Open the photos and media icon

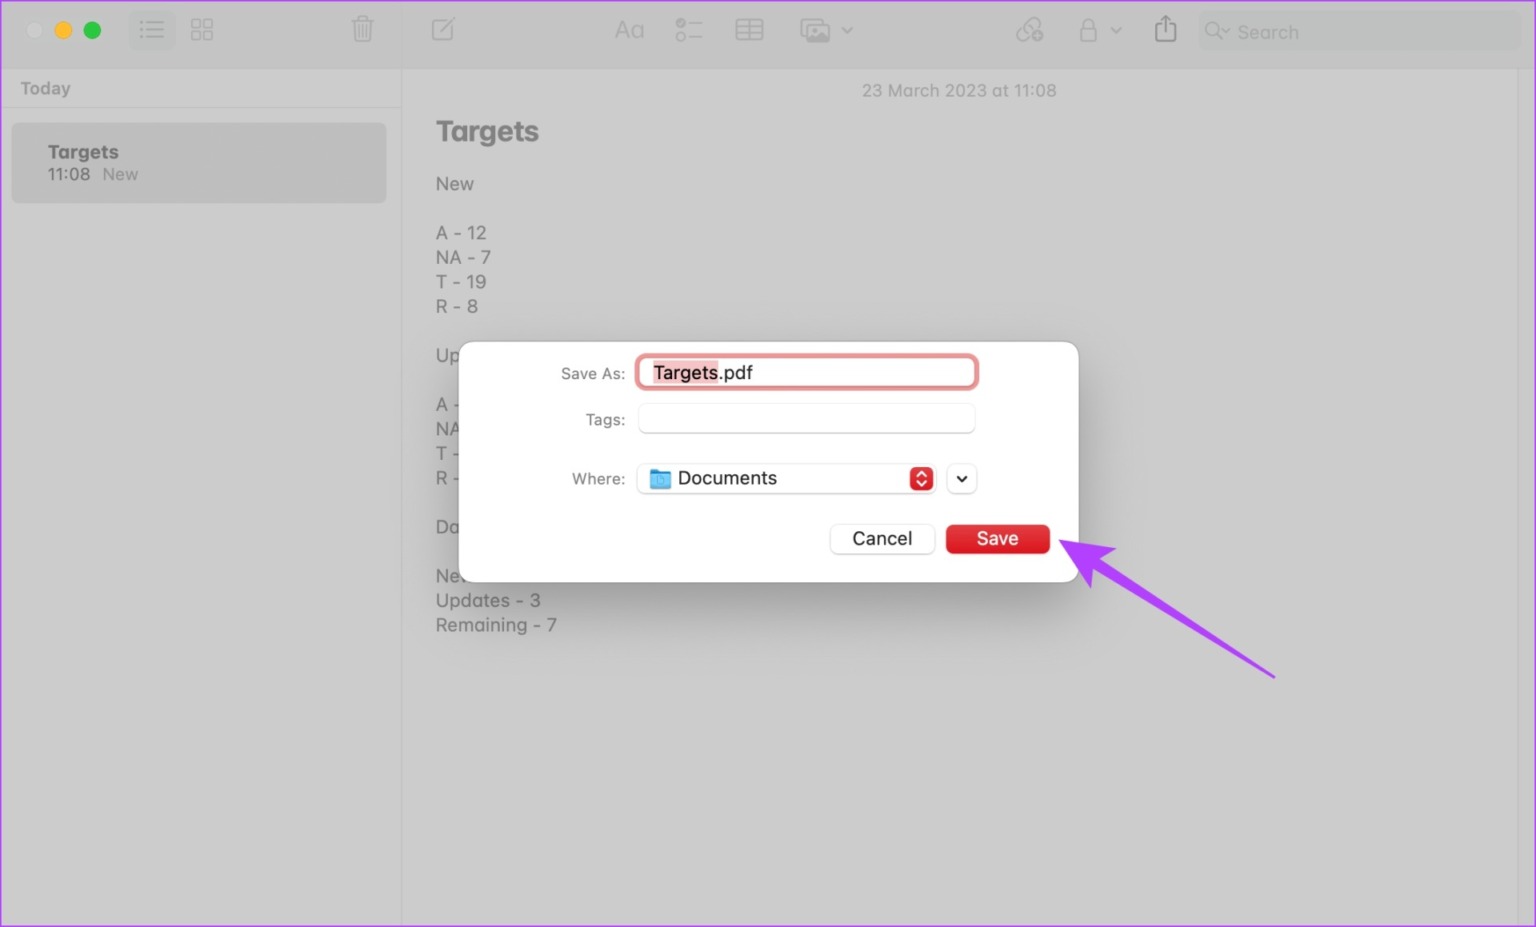pos(817,29)
